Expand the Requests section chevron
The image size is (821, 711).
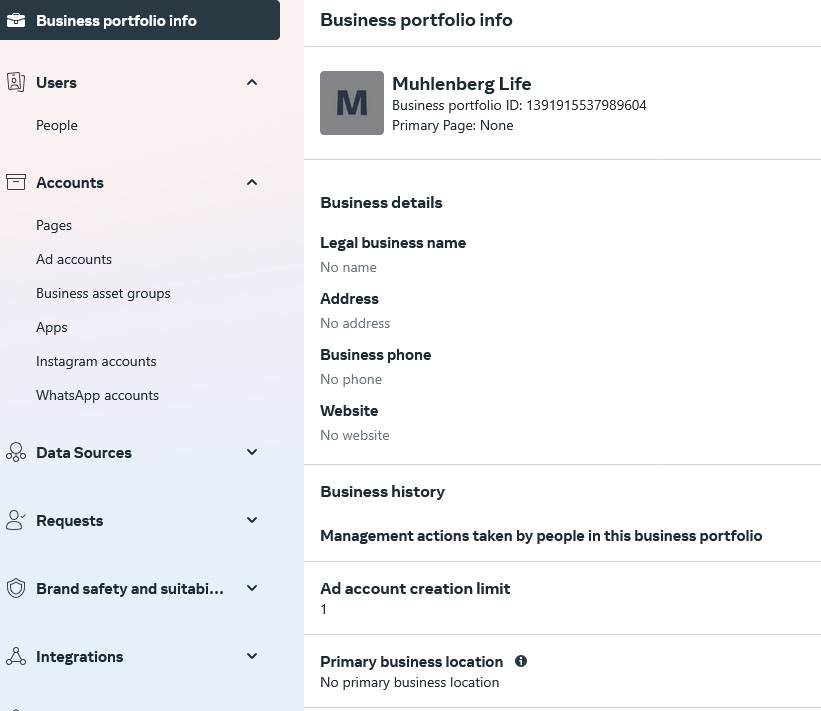(x=252, y=520)
